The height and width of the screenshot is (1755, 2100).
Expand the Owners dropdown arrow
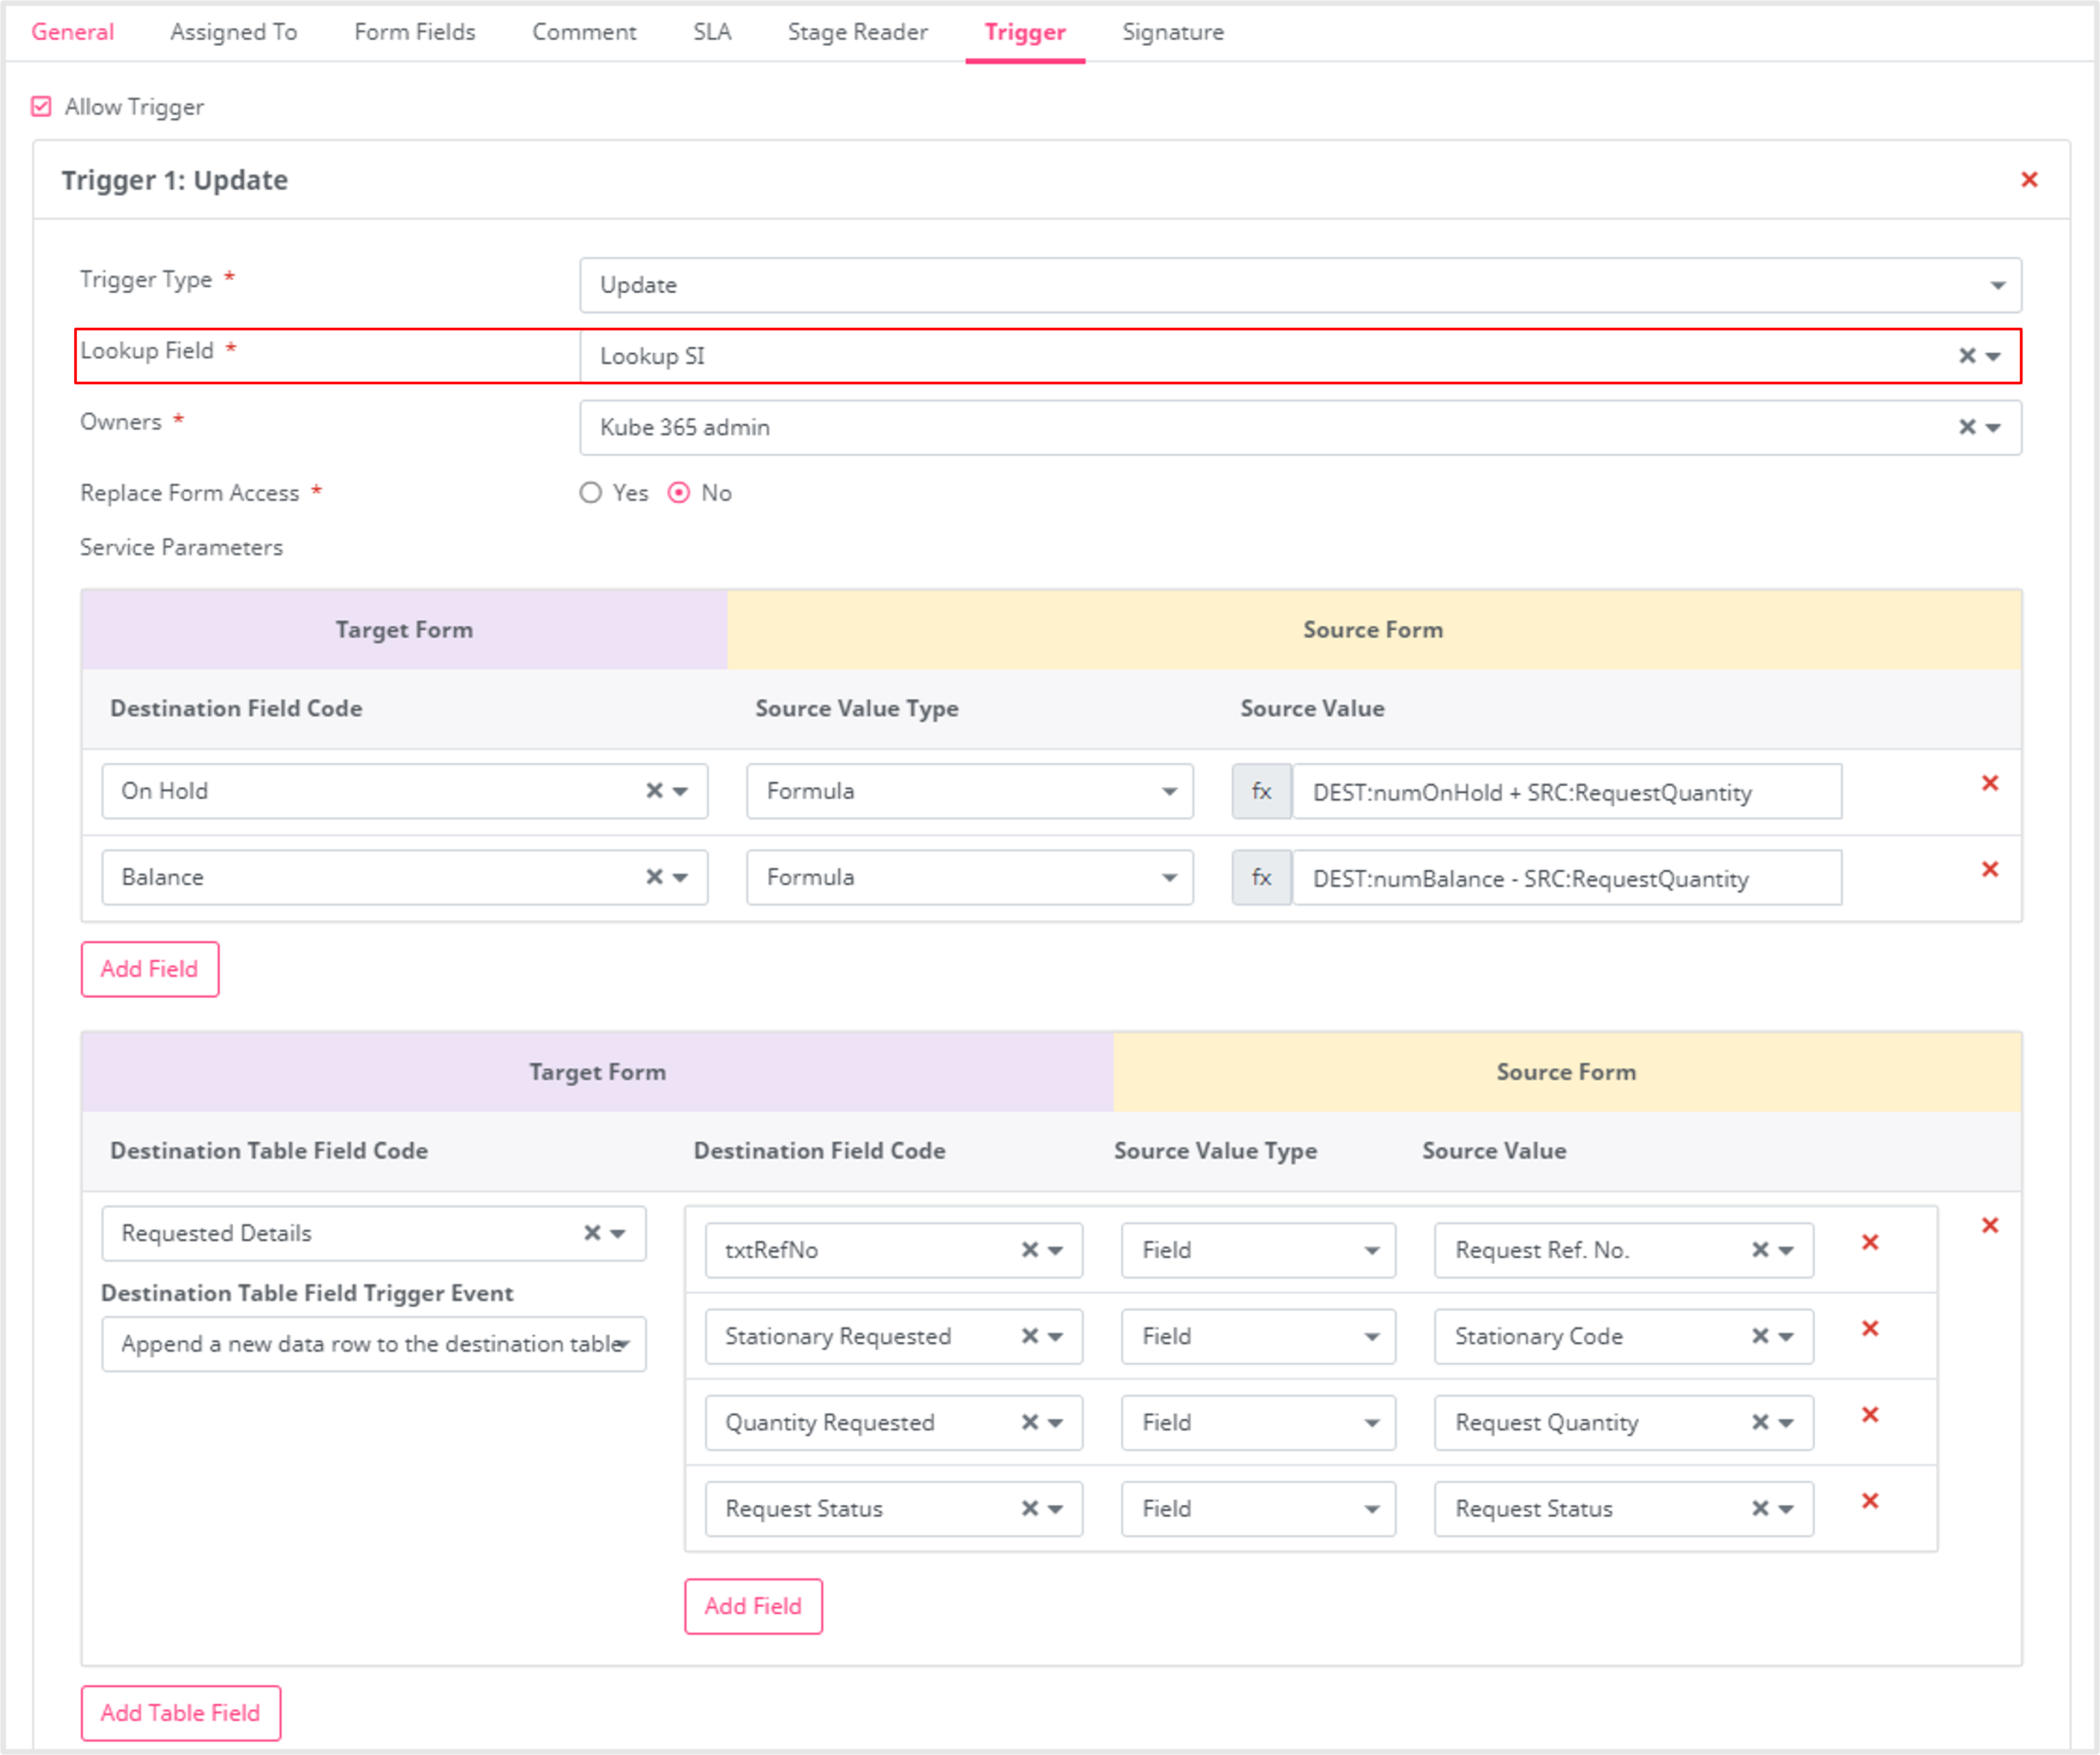click(x=1993, y=427)
